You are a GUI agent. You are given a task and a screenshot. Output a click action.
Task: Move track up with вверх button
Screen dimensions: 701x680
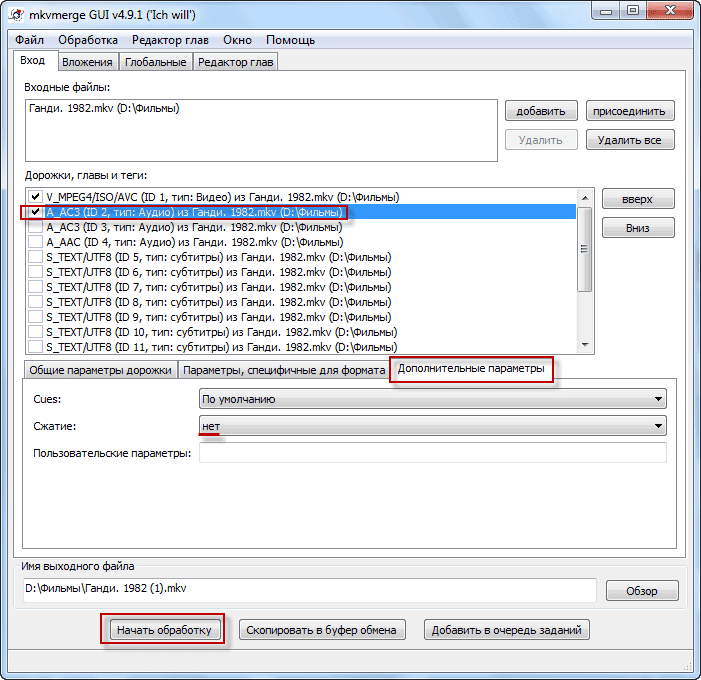coord(638,199)
